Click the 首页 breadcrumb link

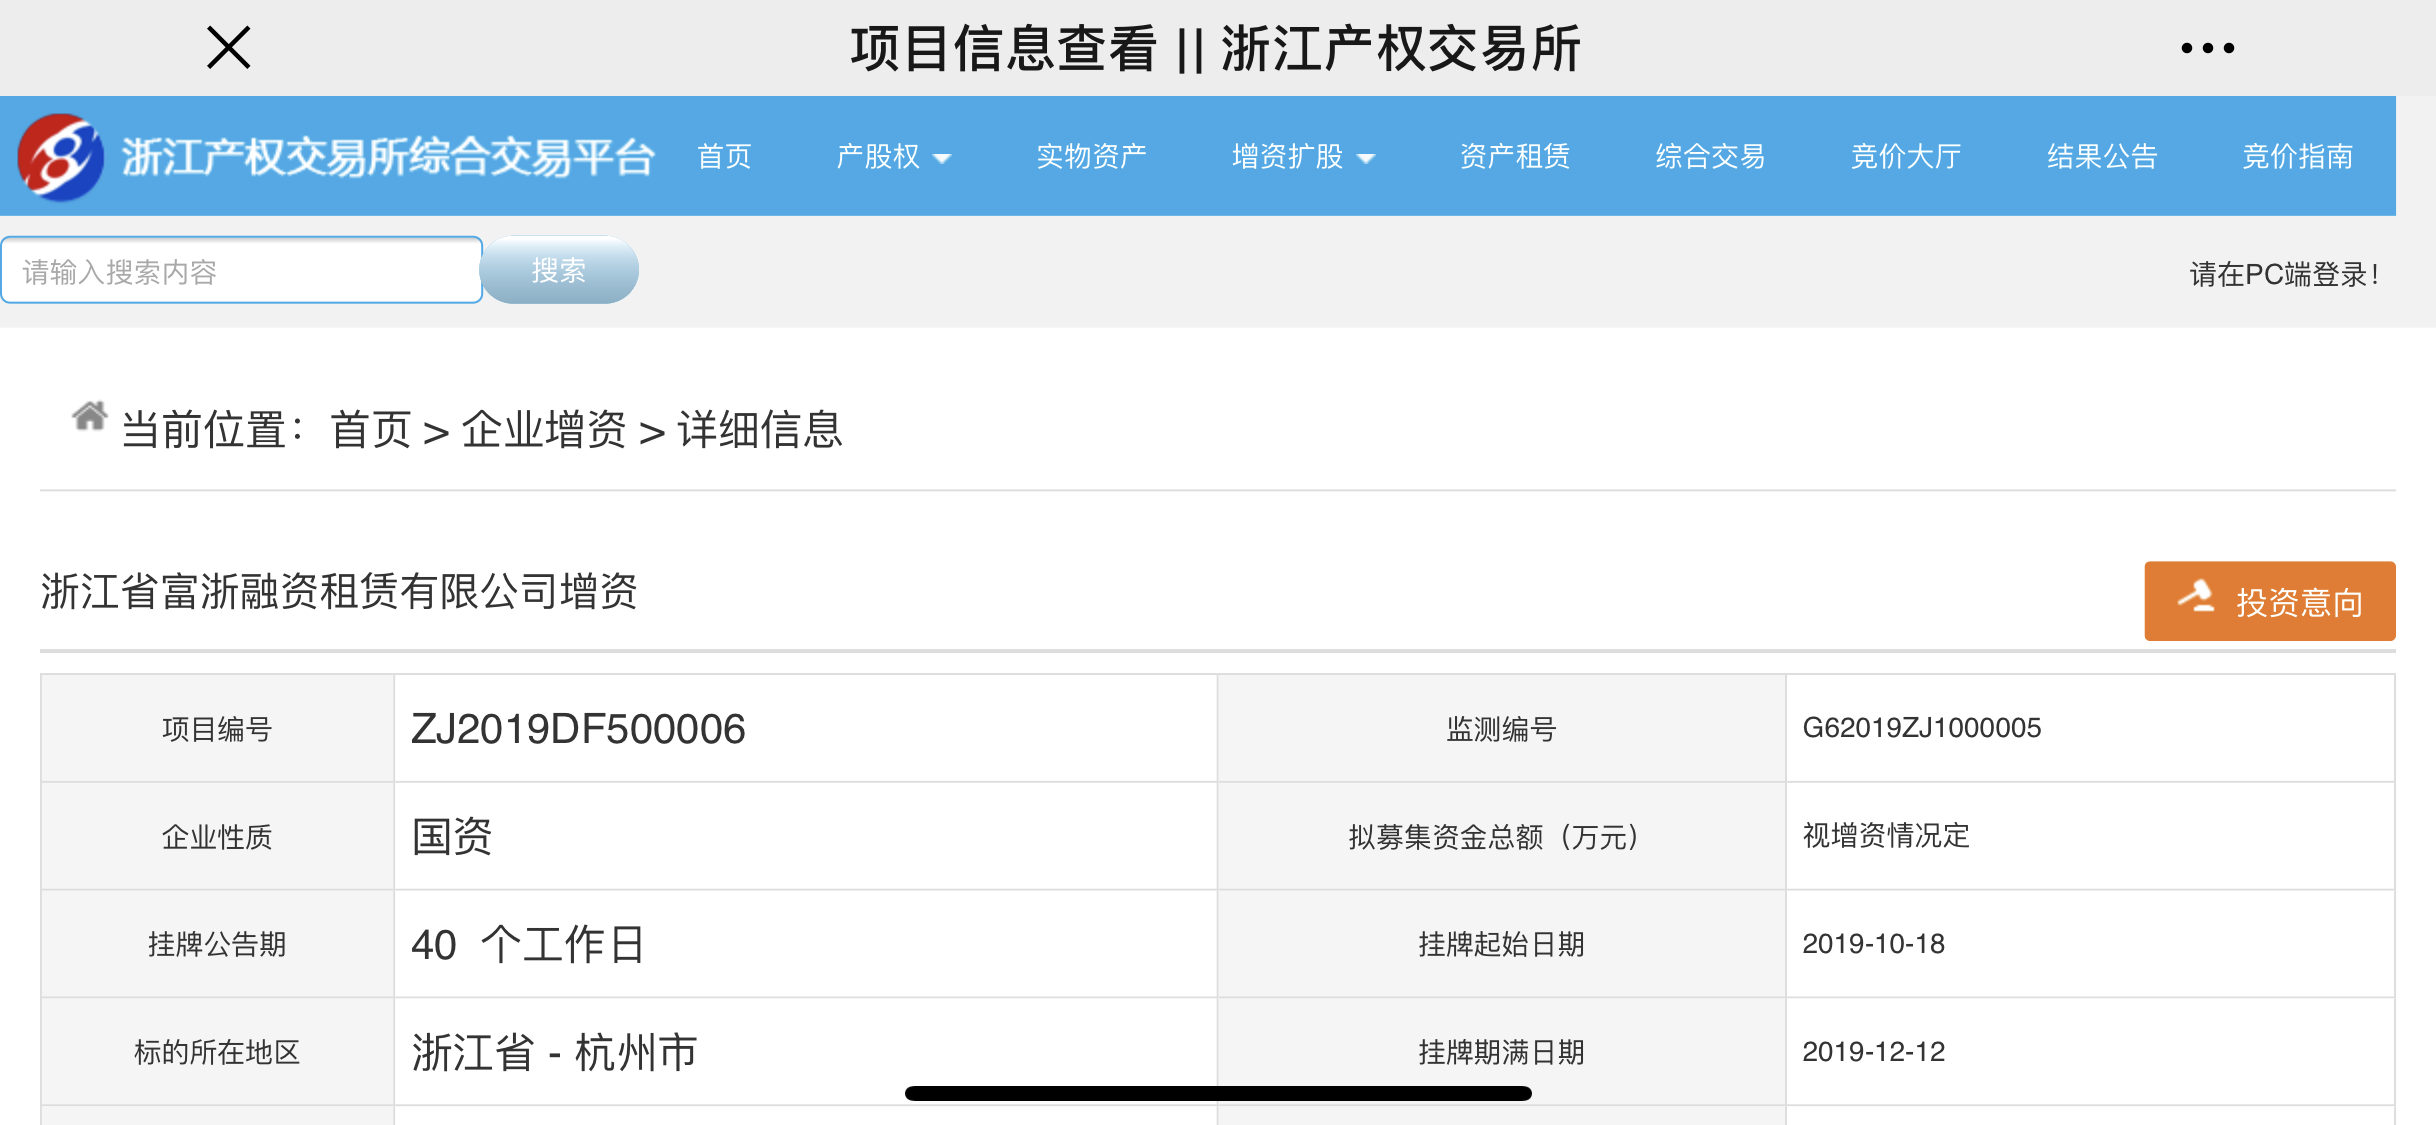point(370,430)
